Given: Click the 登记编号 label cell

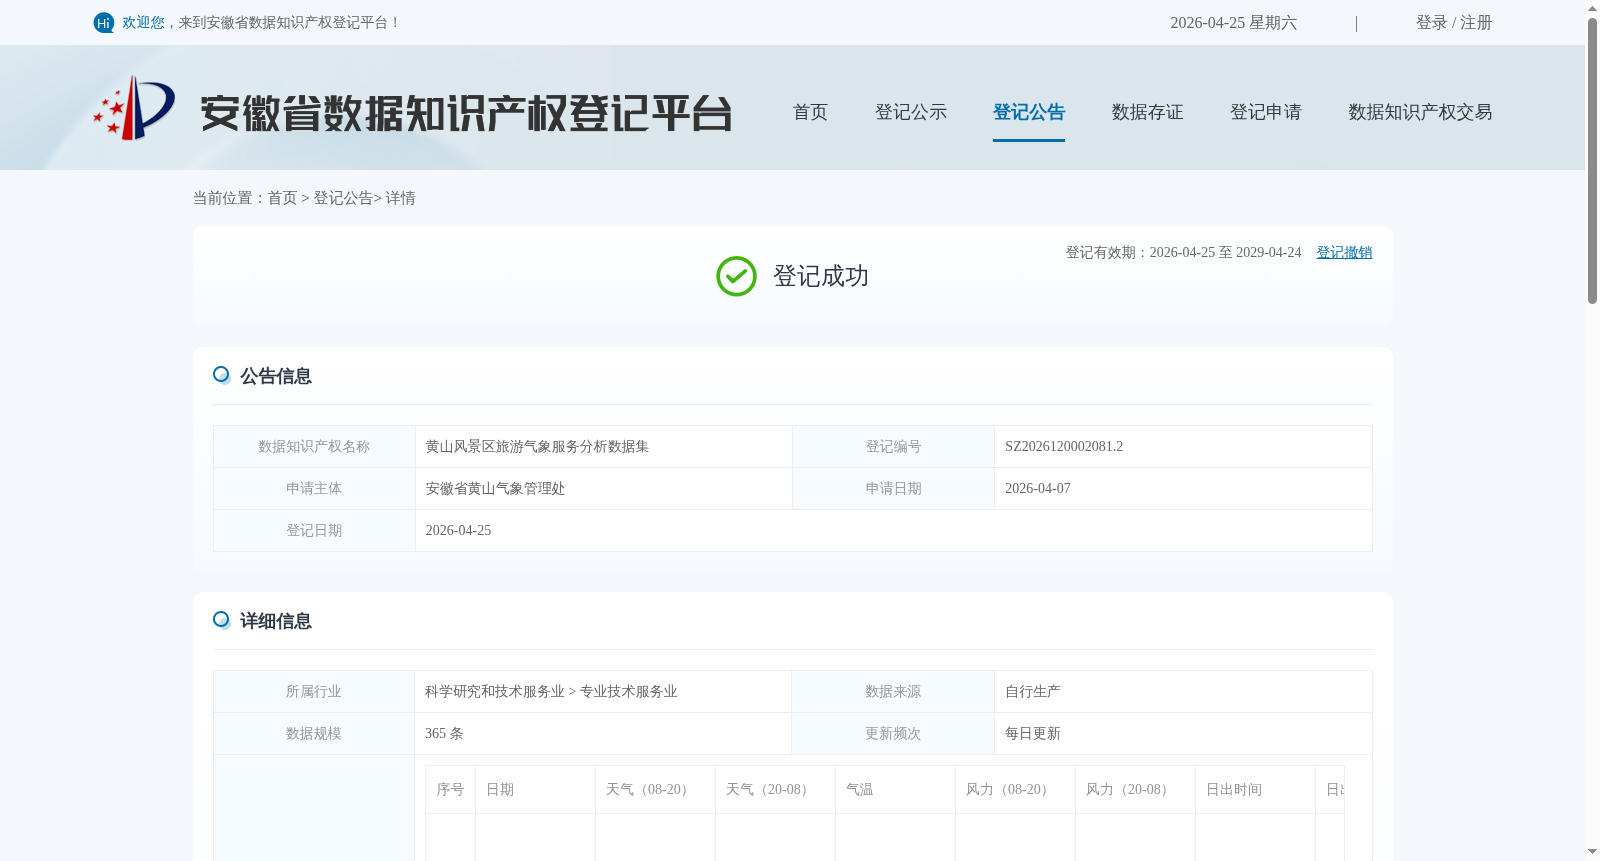Looking at the screenshot, I should pyautogui.click(x=893, y=447).
